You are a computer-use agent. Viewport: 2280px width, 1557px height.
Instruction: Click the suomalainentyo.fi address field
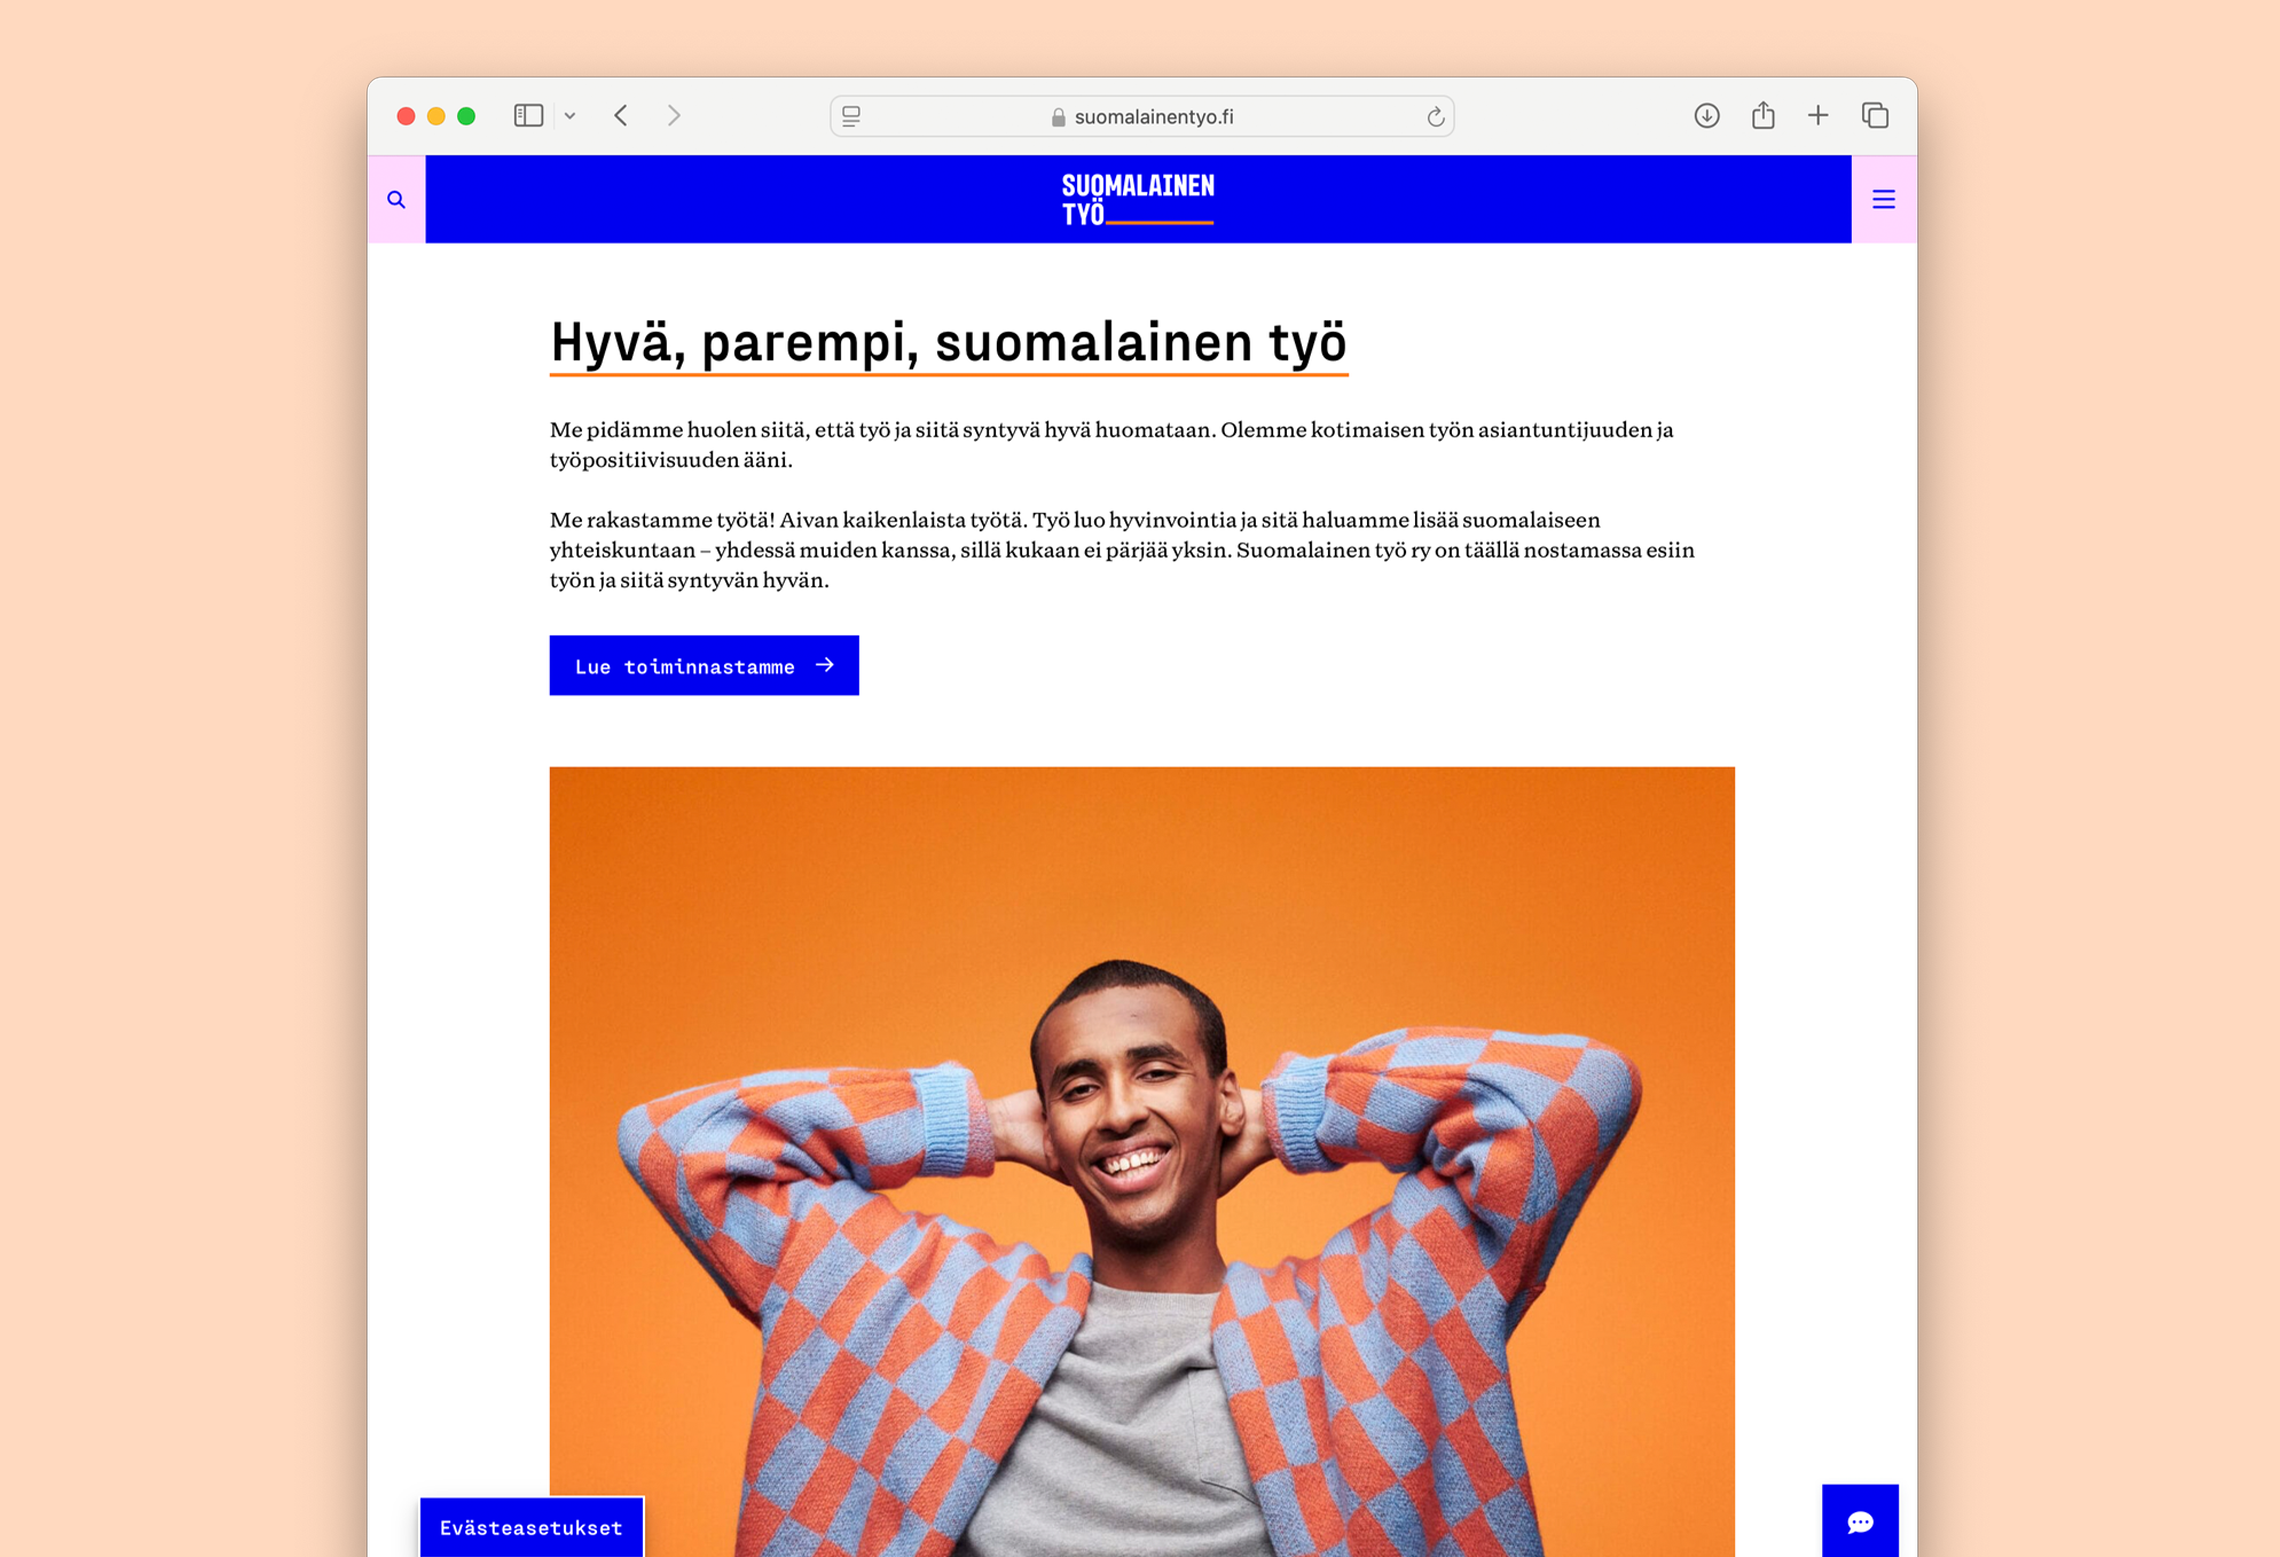1142,117
